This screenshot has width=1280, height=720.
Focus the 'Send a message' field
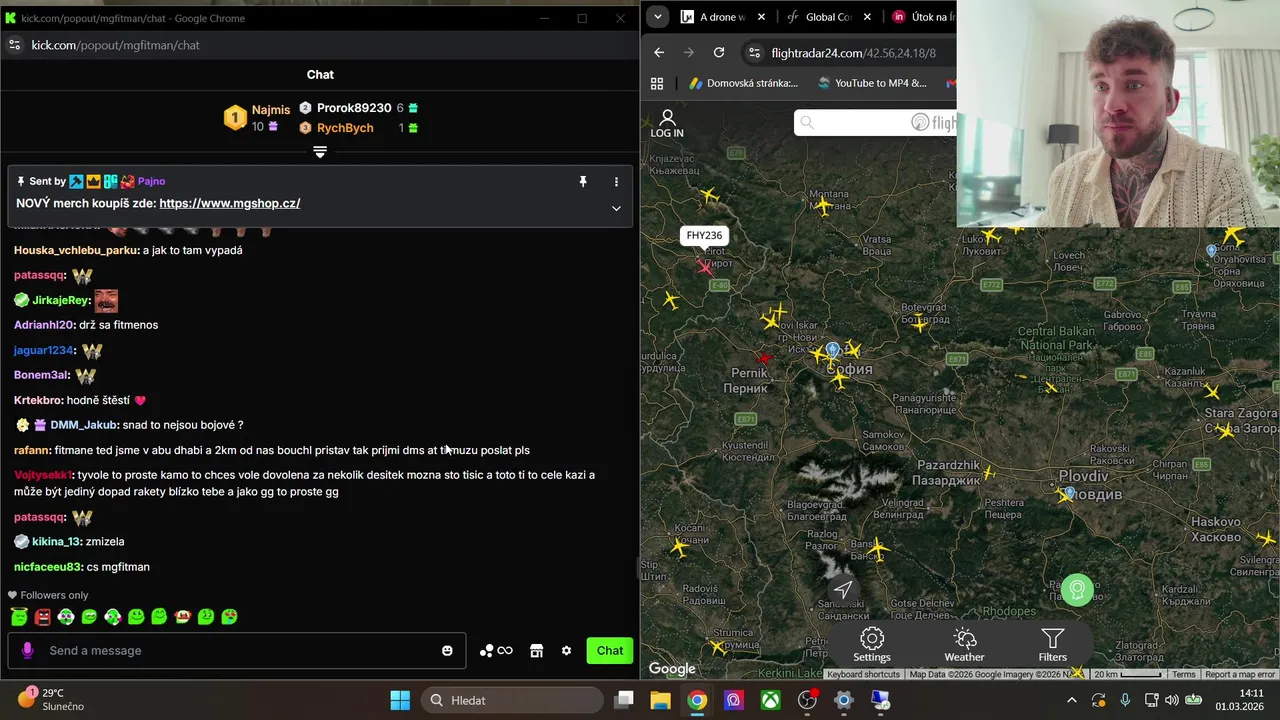[x=235, y=650]
